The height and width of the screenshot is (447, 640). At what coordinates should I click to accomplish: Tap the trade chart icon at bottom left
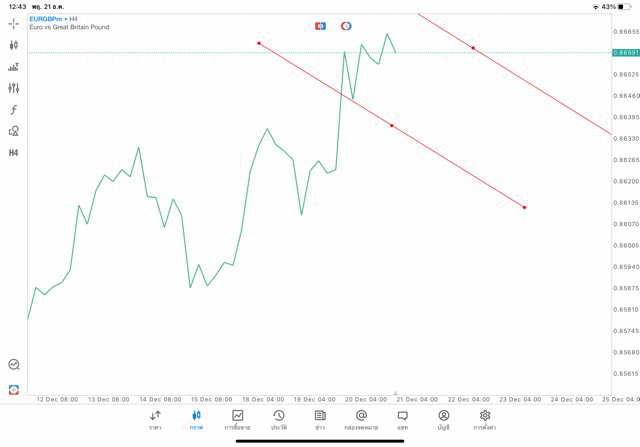pos(13,389)
